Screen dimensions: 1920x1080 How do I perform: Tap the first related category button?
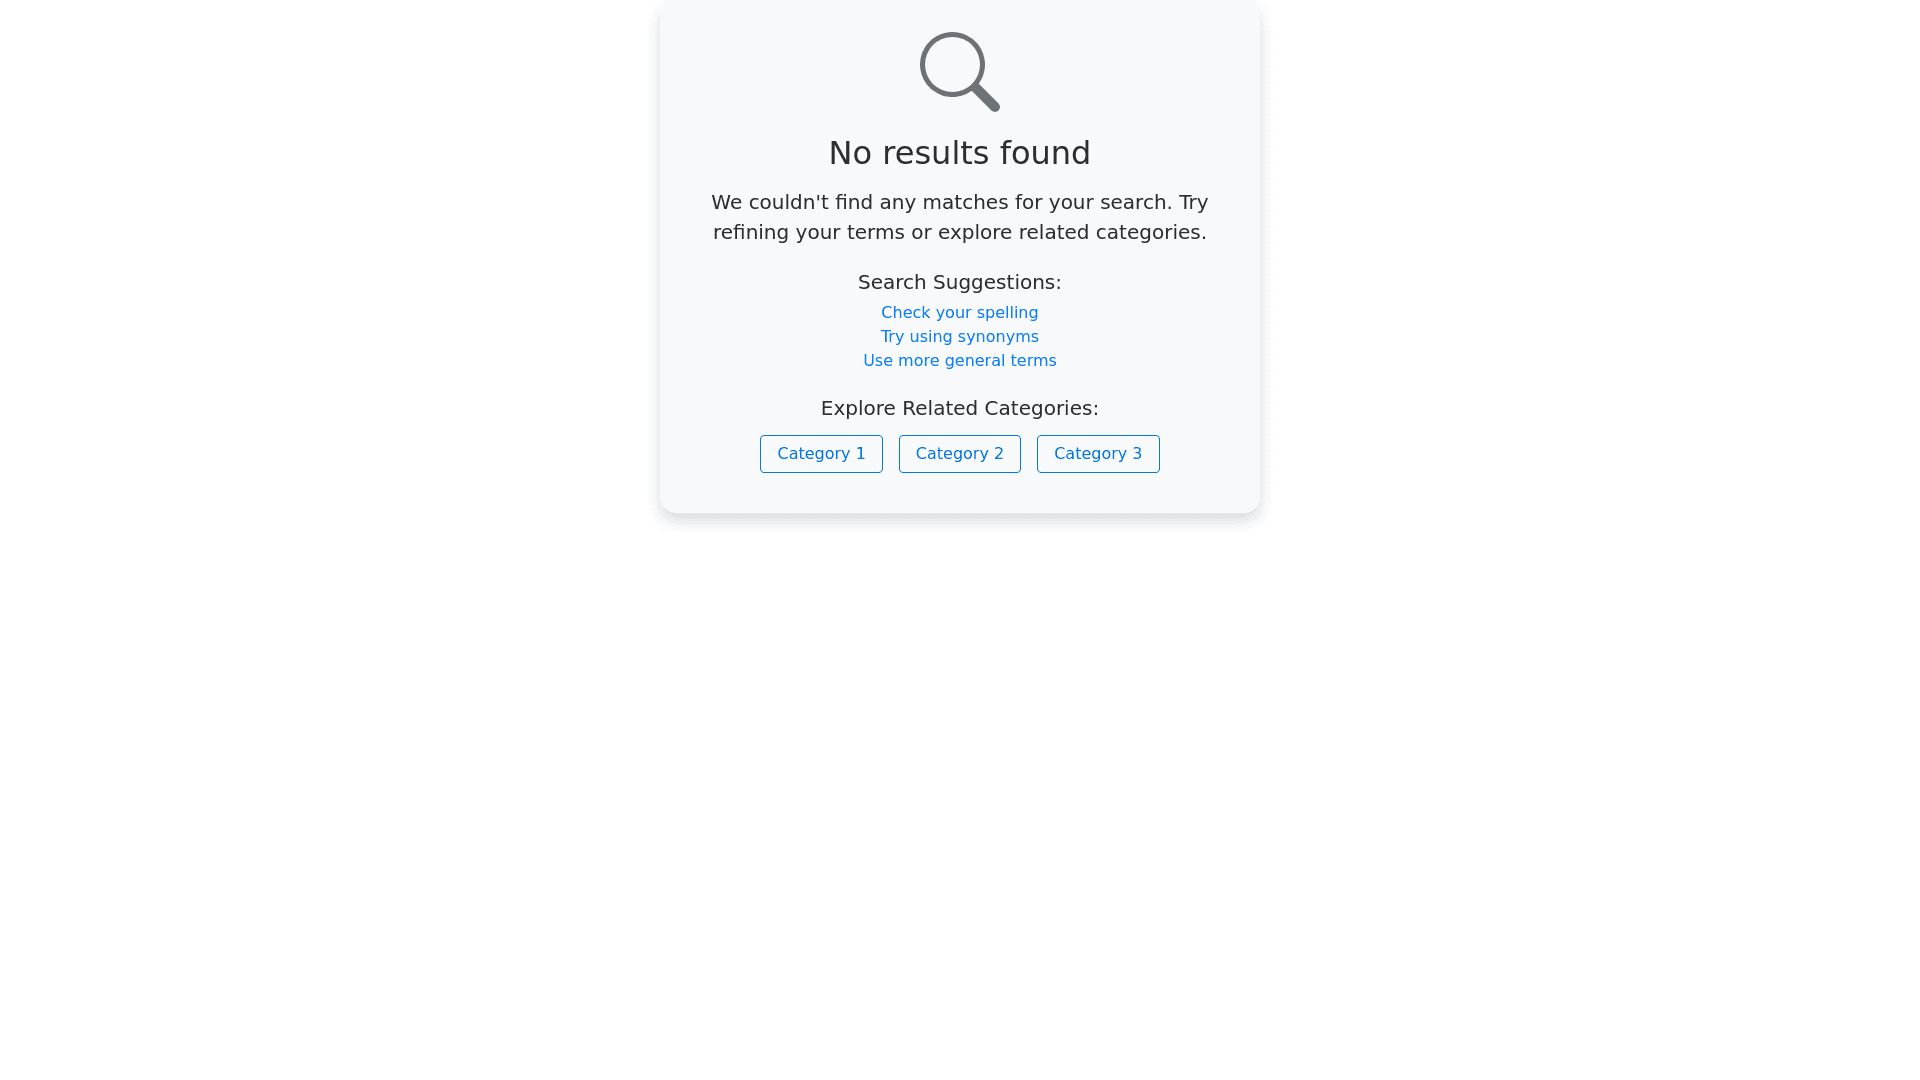coord(821,454)
